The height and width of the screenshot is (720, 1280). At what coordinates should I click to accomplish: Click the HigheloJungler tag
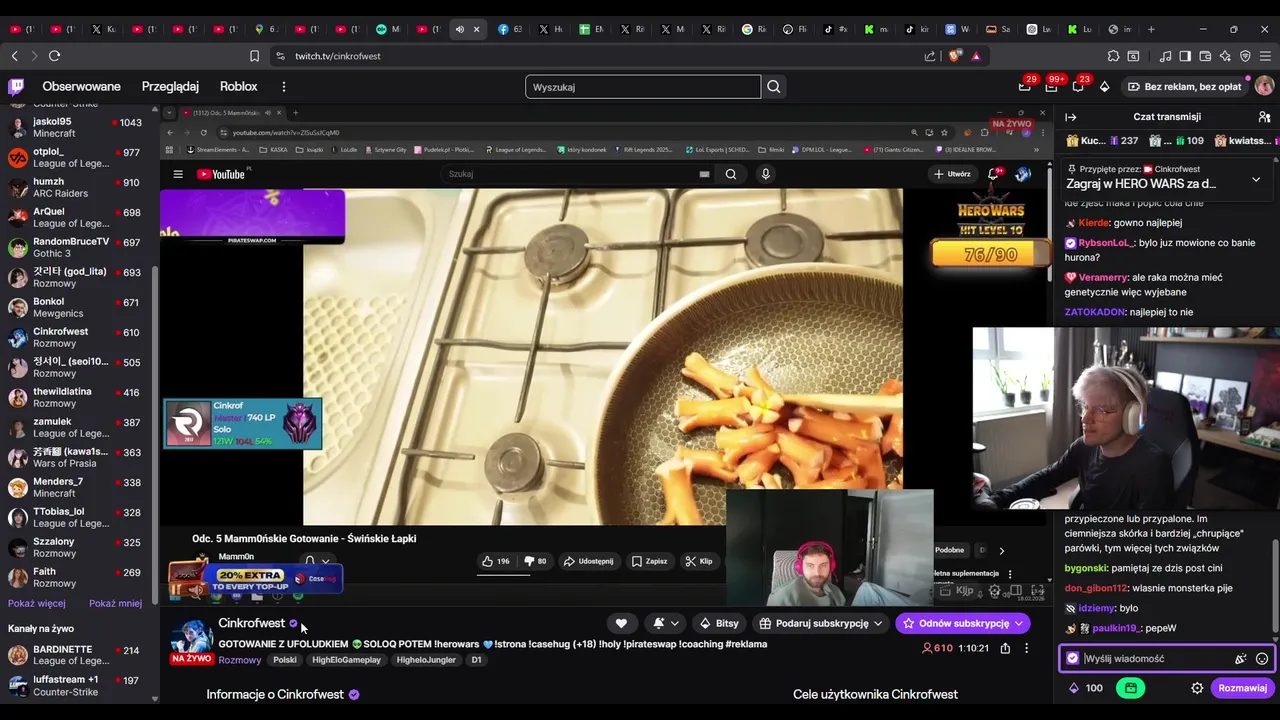coord(427,660)
